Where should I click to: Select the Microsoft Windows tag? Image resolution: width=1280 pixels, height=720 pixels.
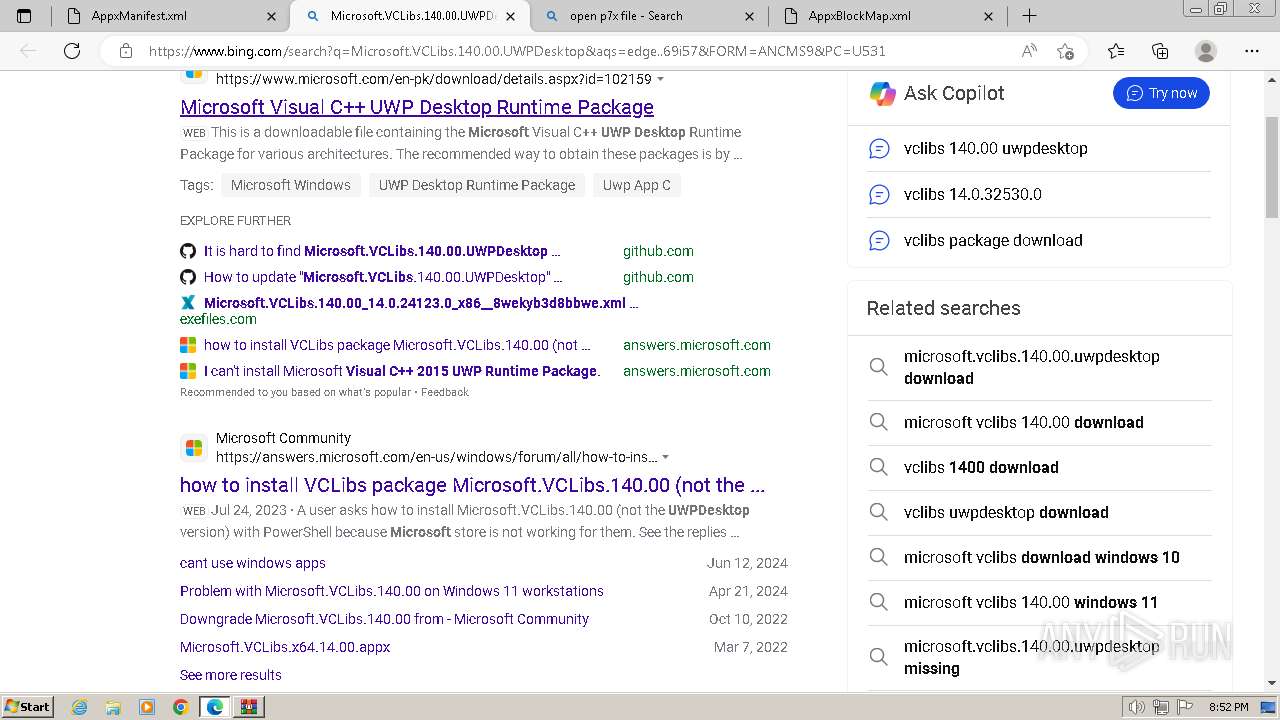pyautogui.click(x=290, y=185)
